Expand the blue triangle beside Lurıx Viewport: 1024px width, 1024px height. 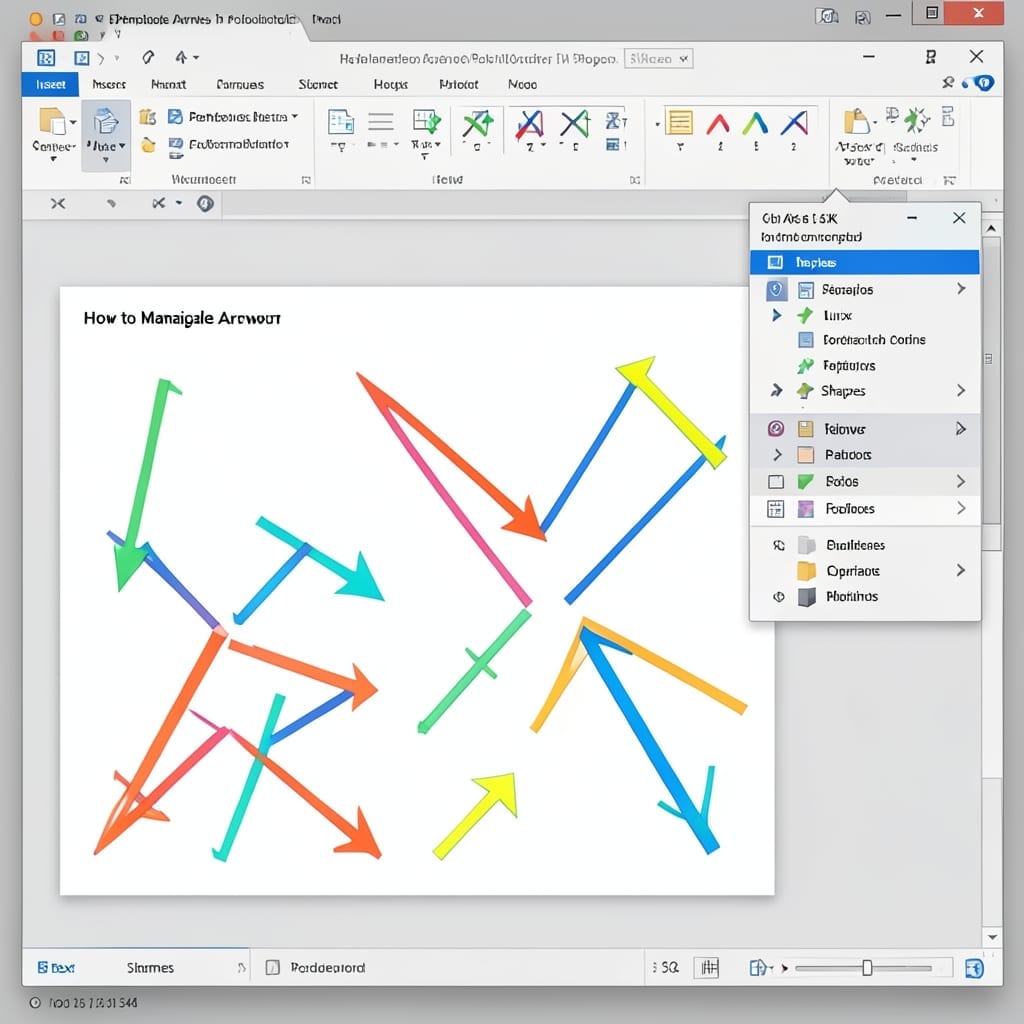(x=776, y=315)
